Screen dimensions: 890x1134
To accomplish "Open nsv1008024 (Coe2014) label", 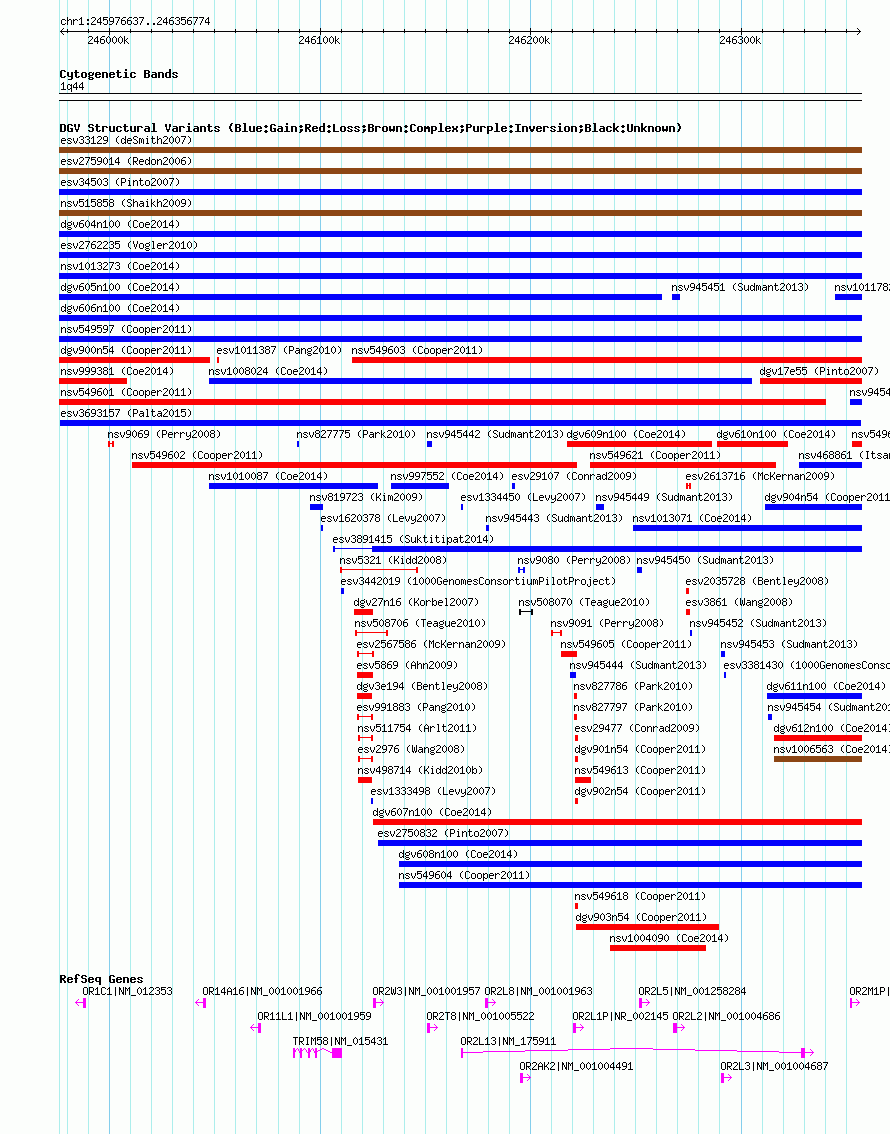I will click(268, 371).
